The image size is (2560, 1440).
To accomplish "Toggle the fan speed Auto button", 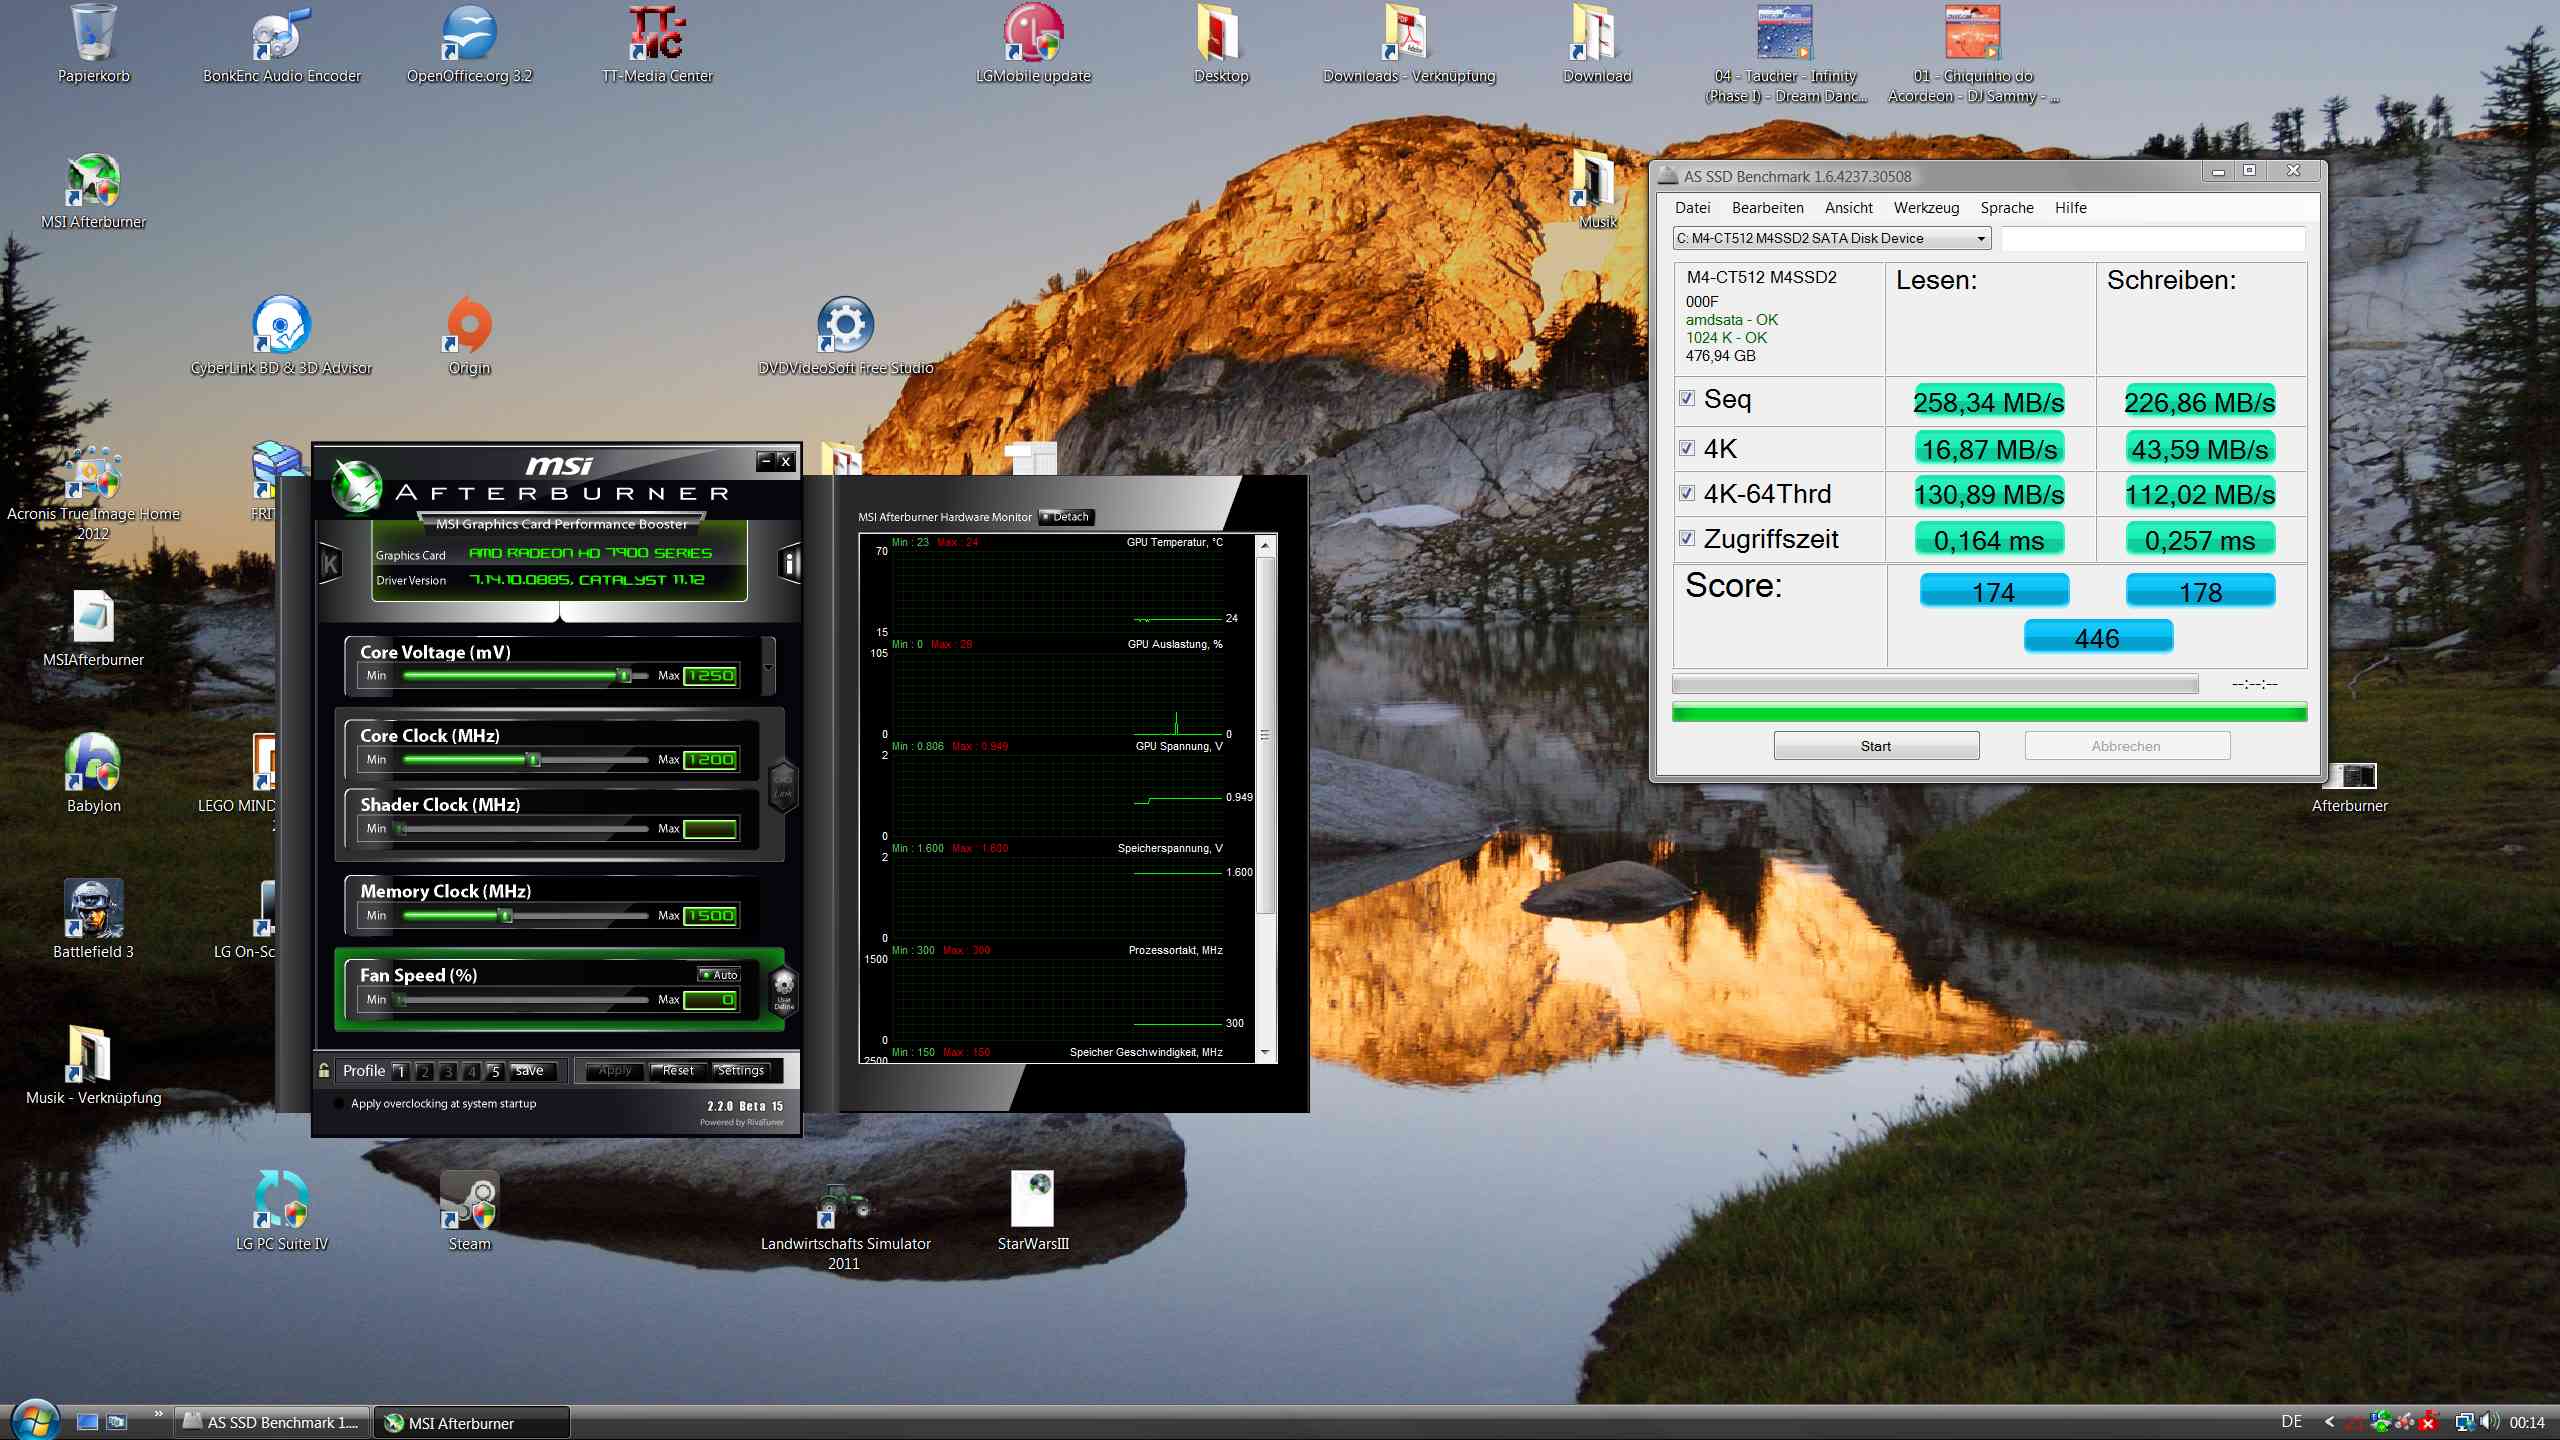I will 719,975.
